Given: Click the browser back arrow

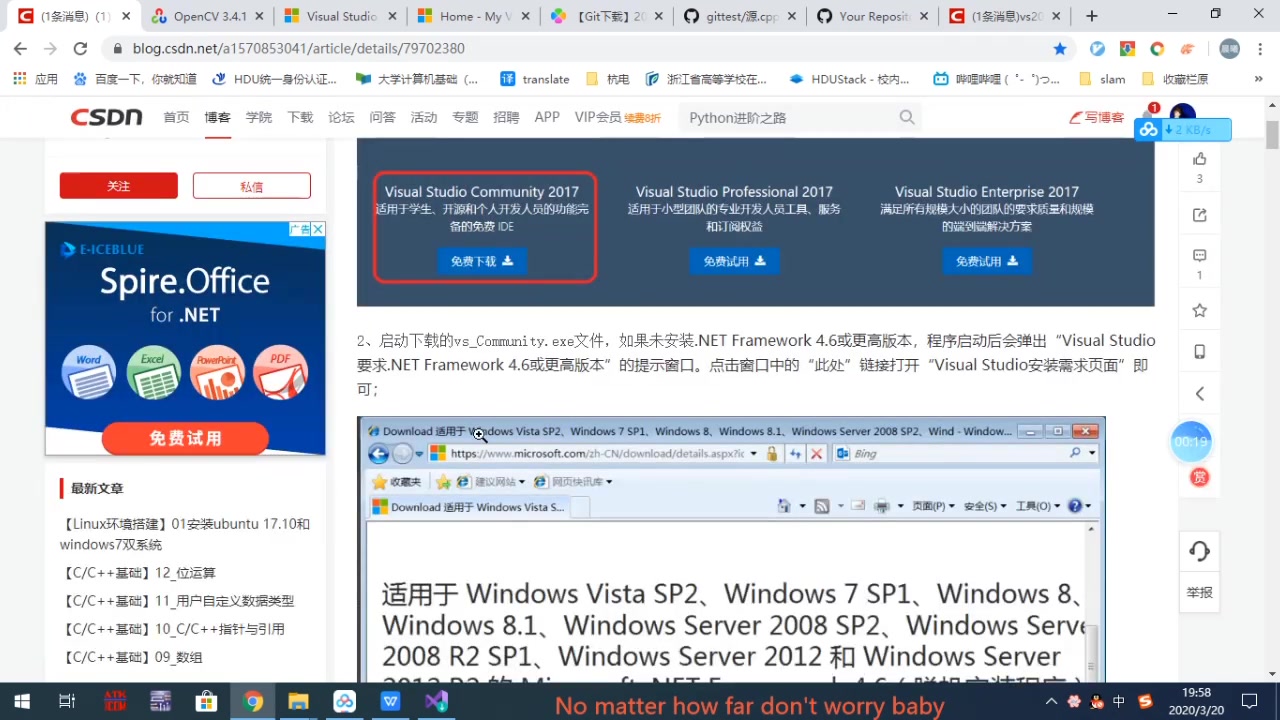Looking at the screenshot, I should click(21, 49).
